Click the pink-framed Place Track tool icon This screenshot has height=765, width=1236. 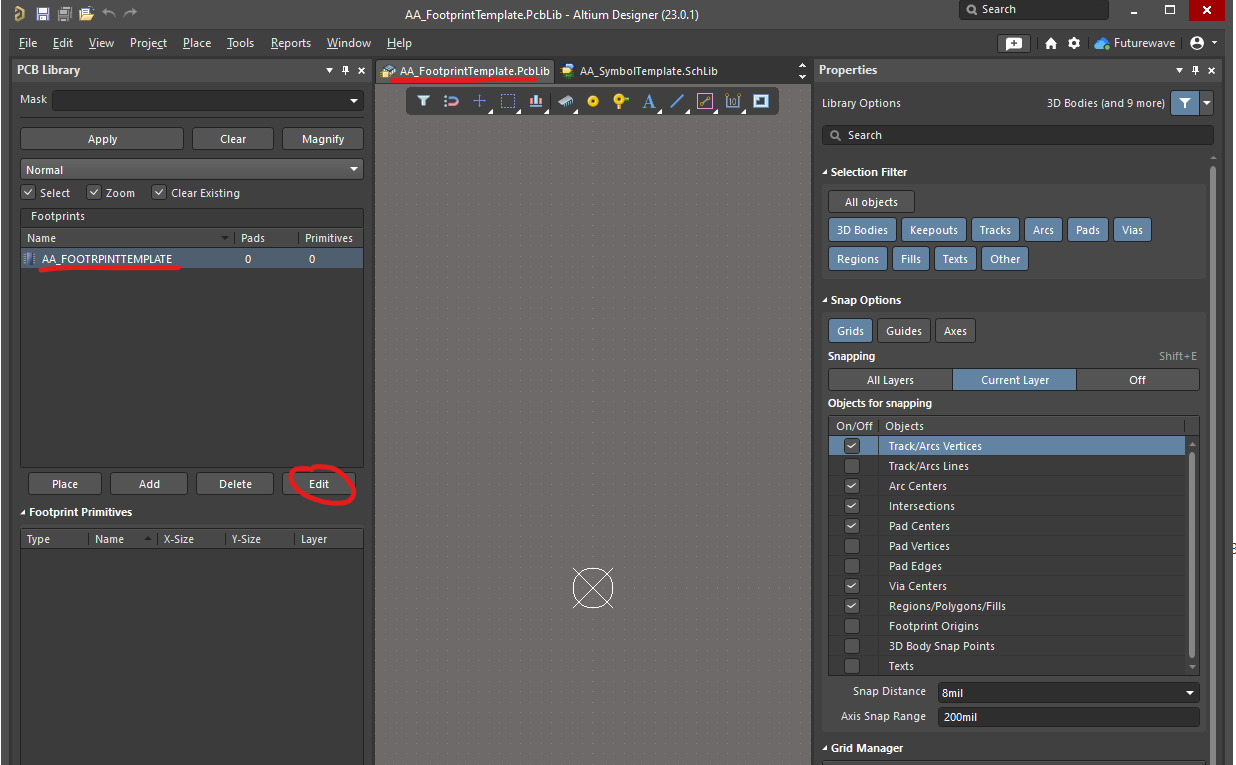pos(705,101)
